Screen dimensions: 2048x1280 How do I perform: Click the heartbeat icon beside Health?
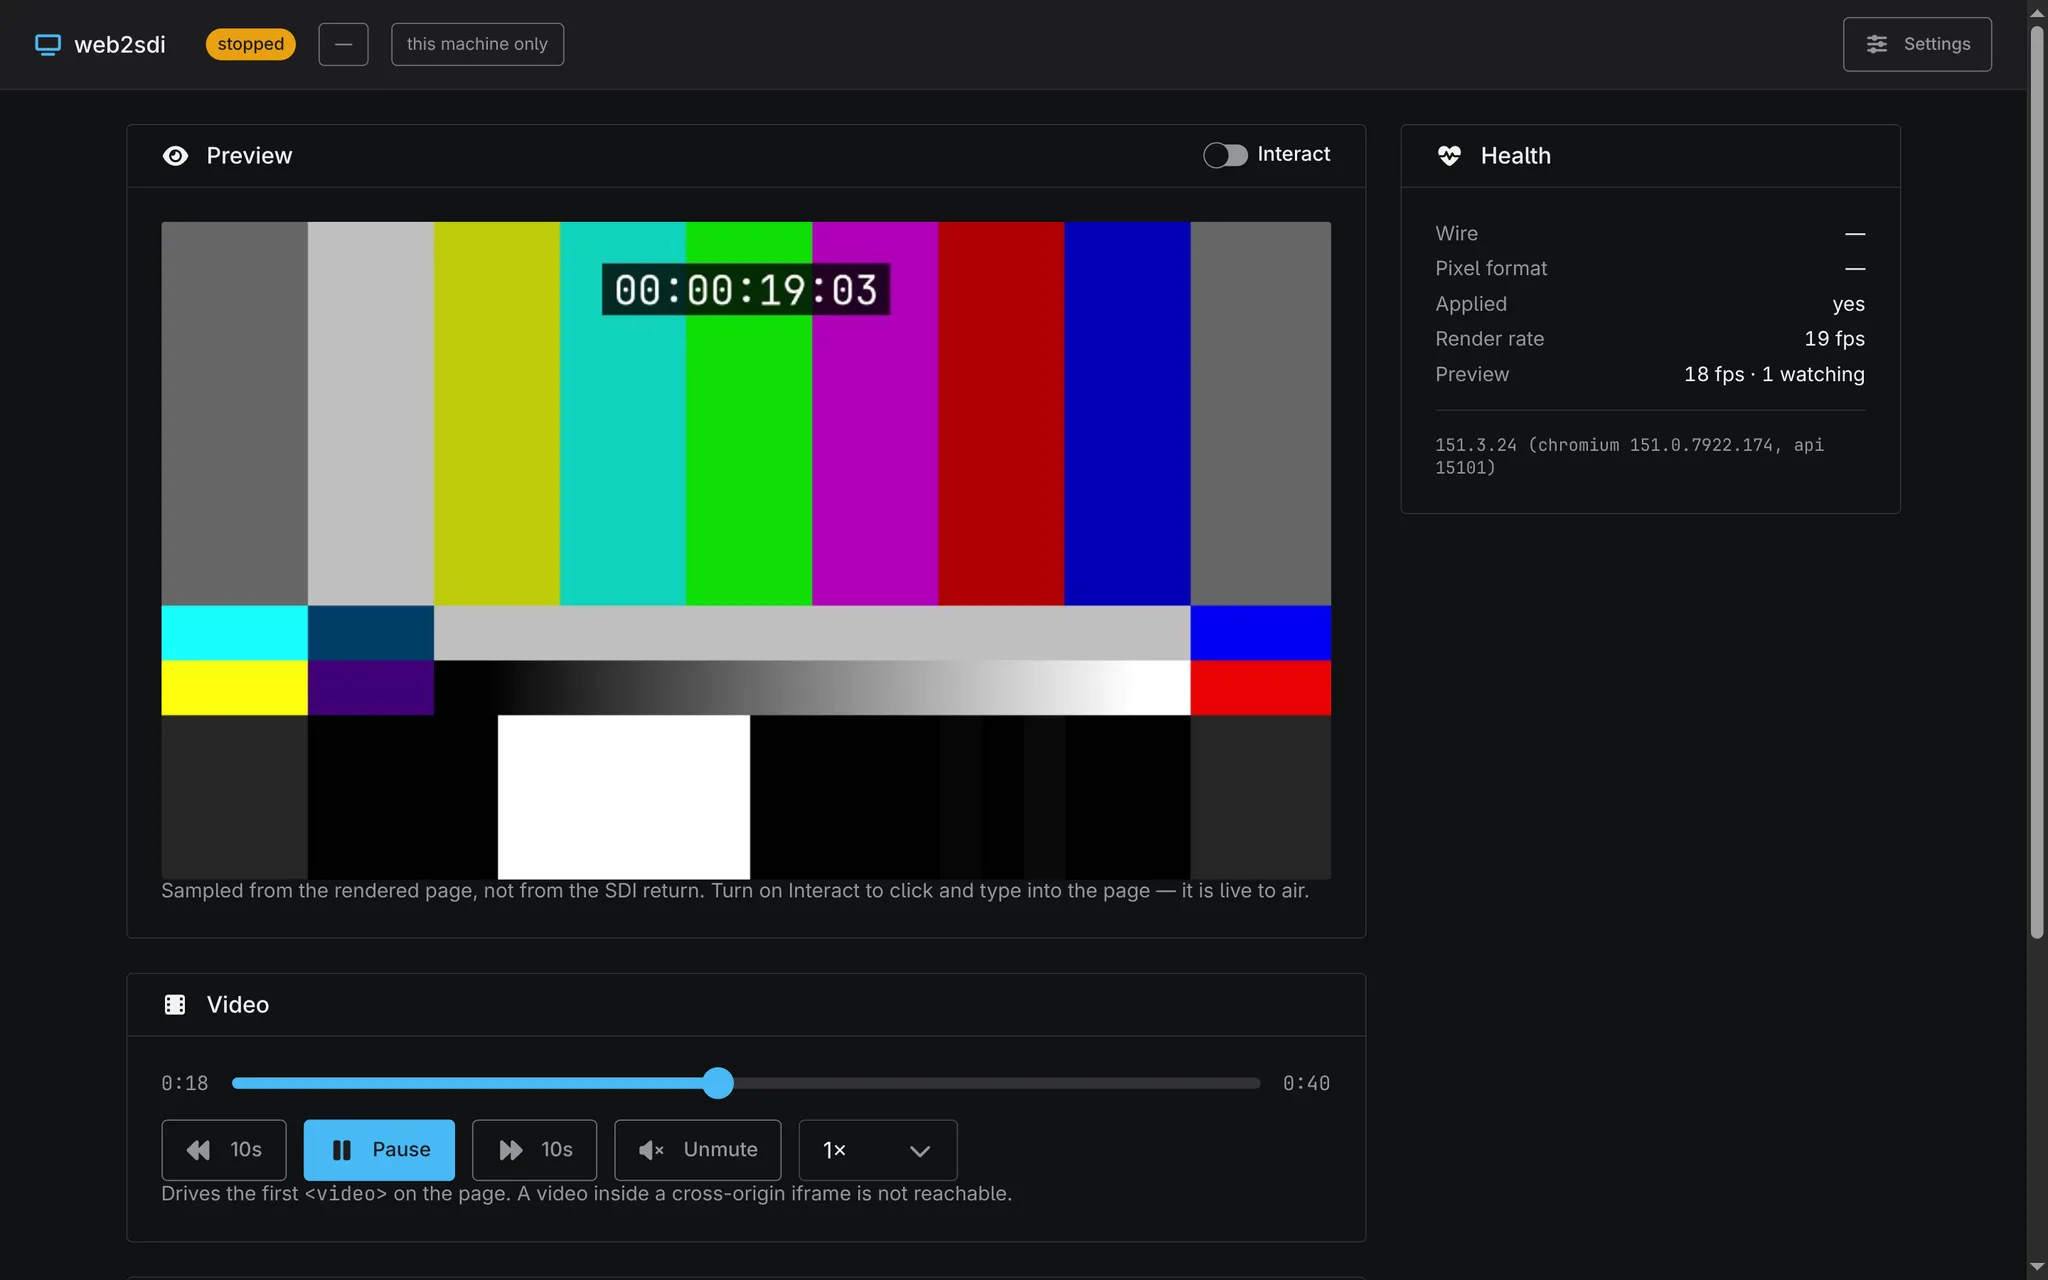tap(1449, 156)
